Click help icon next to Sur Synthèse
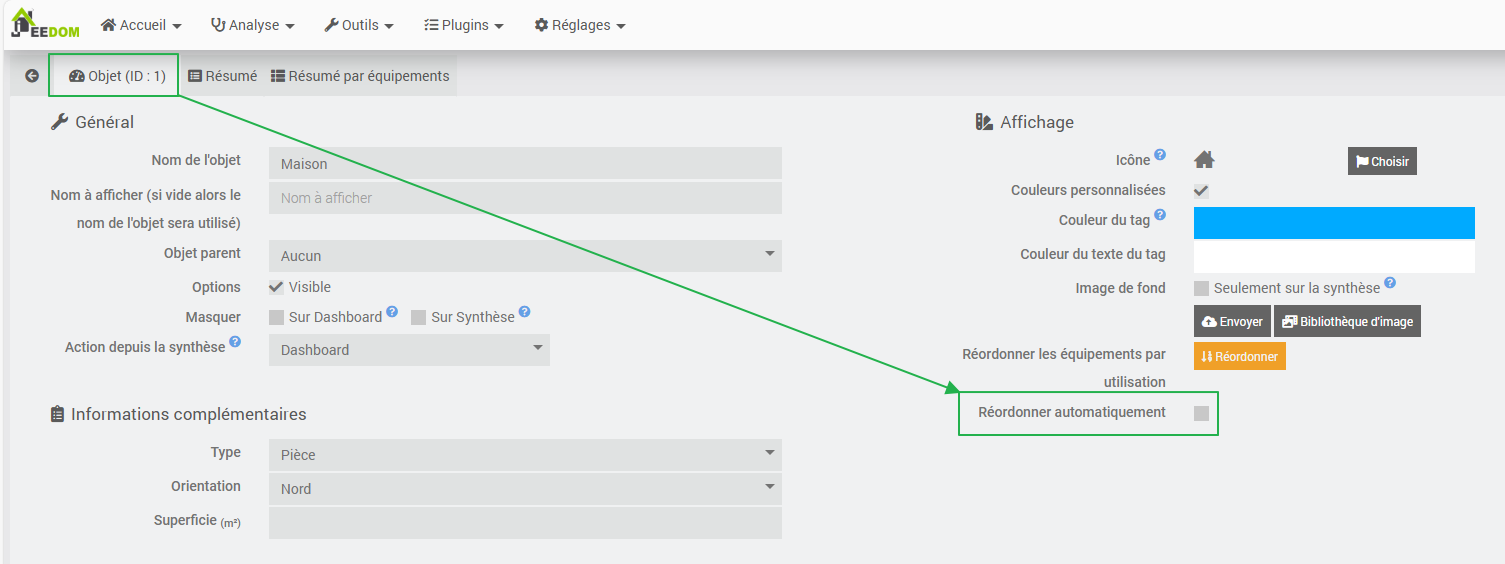Viewport: 1505px width, 564px height. coord(525,312)
